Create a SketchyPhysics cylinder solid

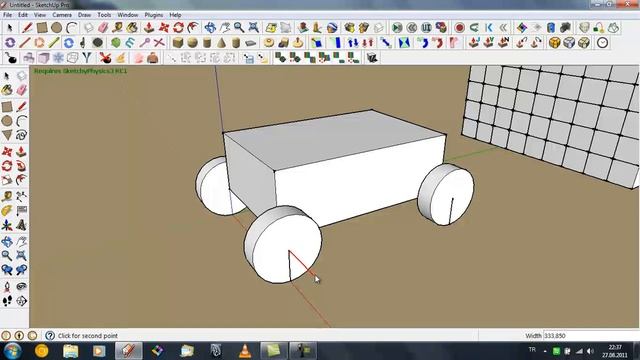coord(207,42)
